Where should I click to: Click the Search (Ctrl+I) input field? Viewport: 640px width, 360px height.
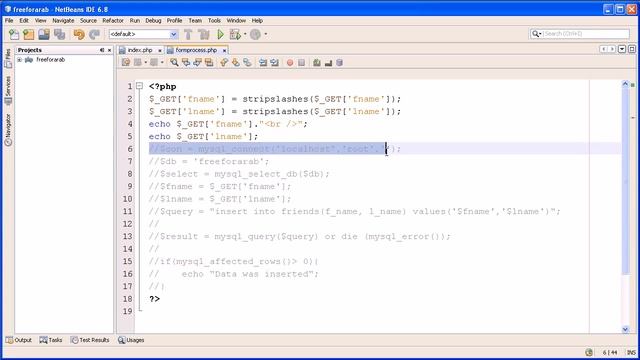pyautogui.click(x=586, y=34)
